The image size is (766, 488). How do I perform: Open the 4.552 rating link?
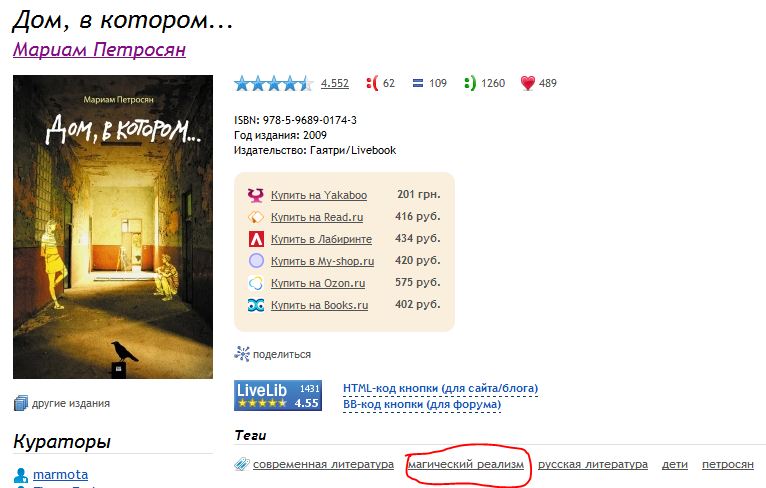[x=335, y=84]
